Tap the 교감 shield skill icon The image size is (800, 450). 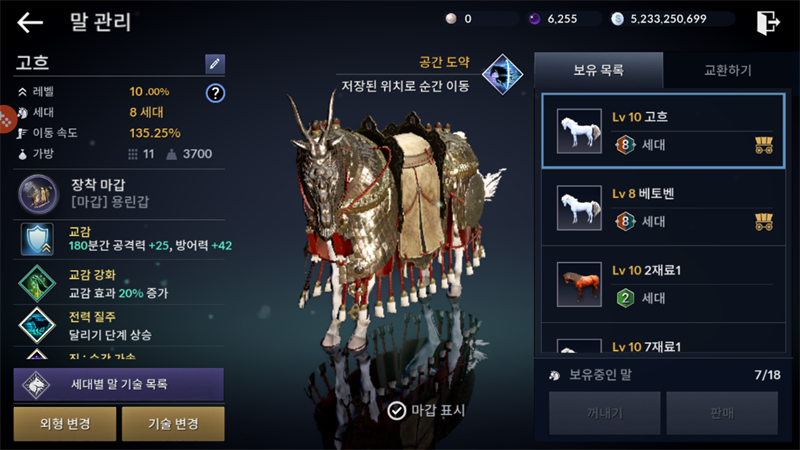point(37,239)
